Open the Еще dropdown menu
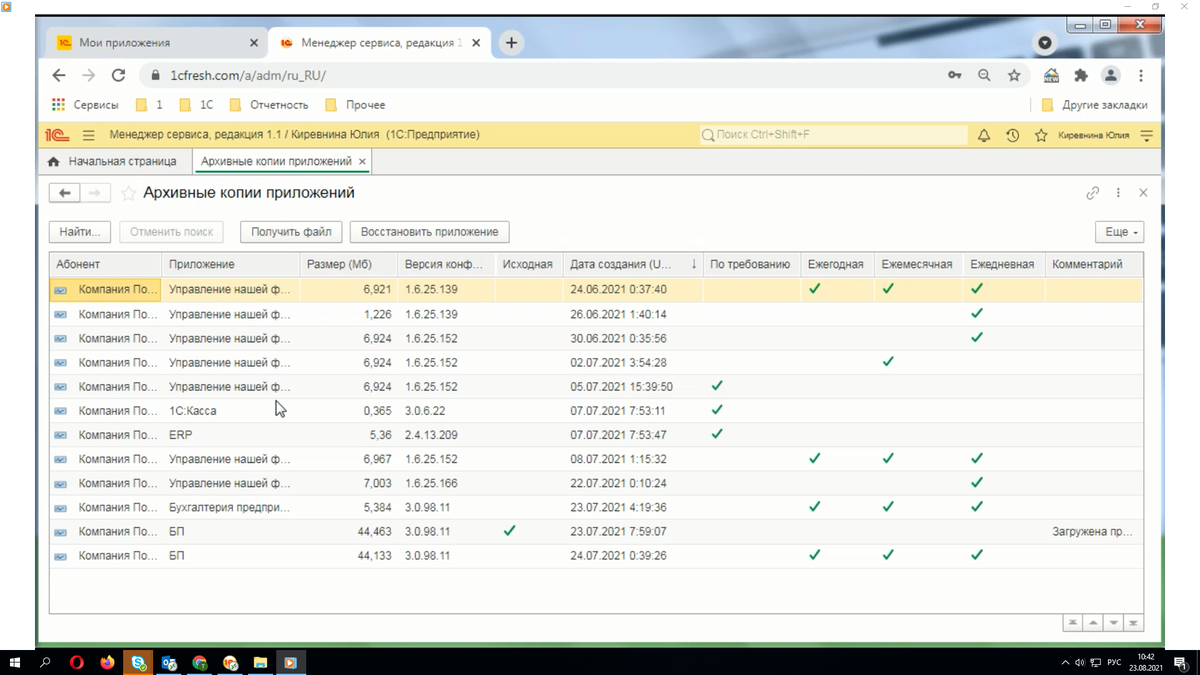 point(1119,232)
